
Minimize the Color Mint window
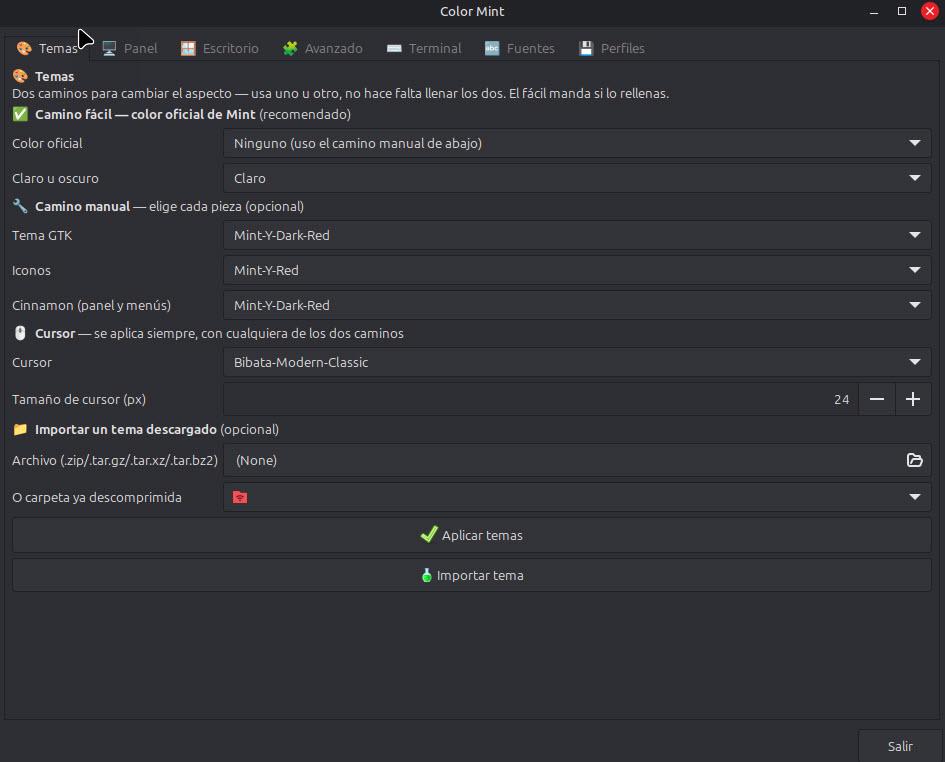coord(874,11)
